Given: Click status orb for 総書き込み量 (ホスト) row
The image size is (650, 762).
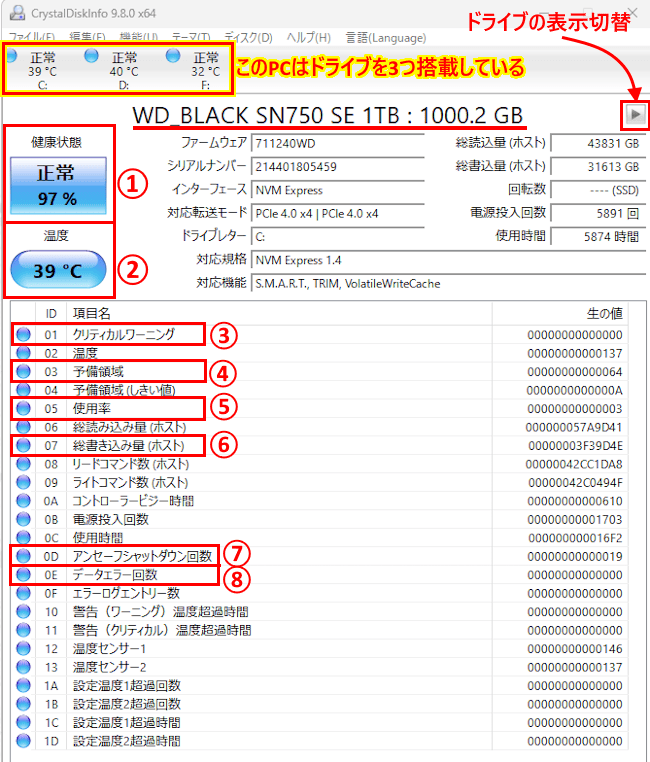Looking at the screenshot, I should 23,445.
